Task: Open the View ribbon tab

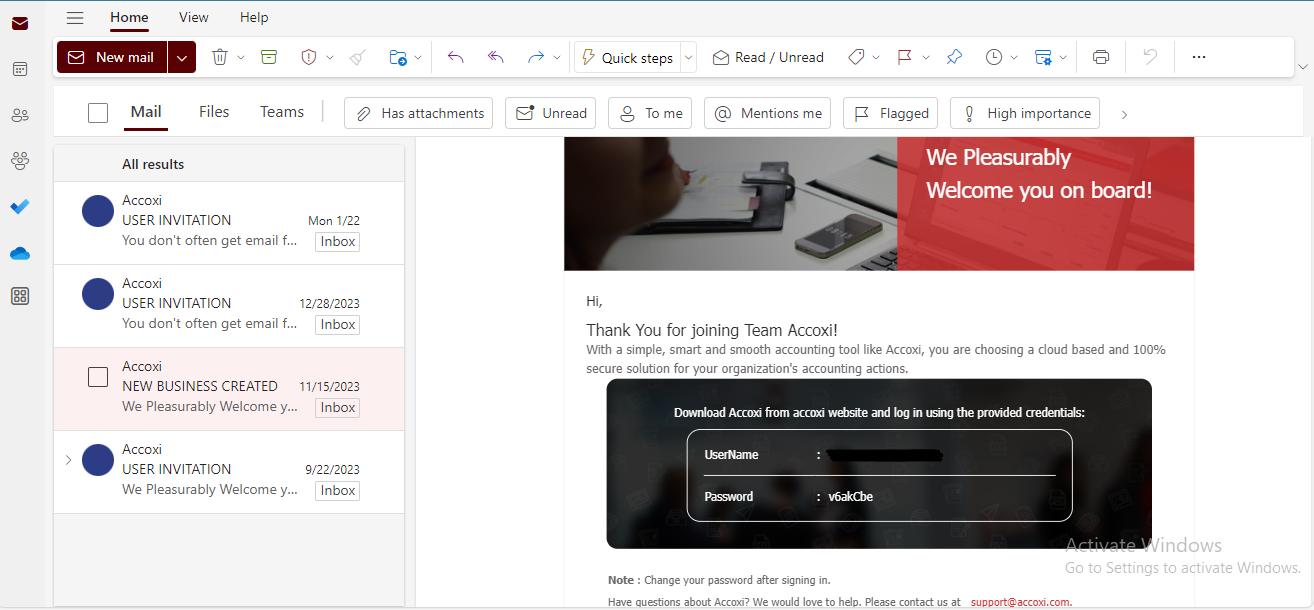Action: (194, 17)
